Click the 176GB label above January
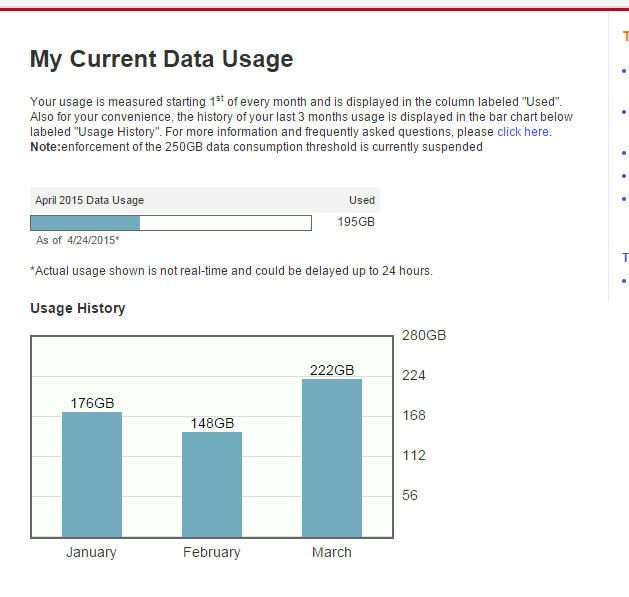The height and width of the screenshot is (597, 629). tap(92, 403)
